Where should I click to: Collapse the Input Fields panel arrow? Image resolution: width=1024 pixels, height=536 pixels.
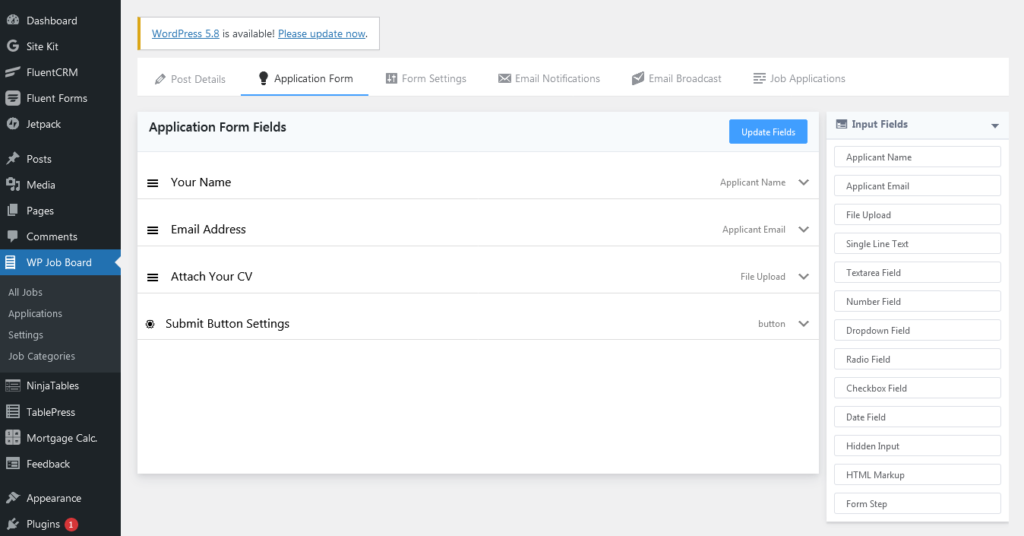(995, 125)
